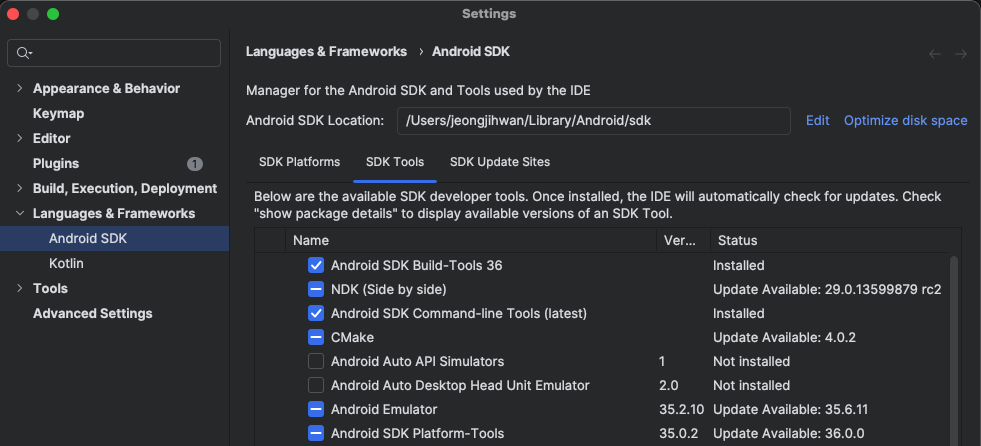
Task: Click the Tools label in sidebar
Action: click(50, 288)
